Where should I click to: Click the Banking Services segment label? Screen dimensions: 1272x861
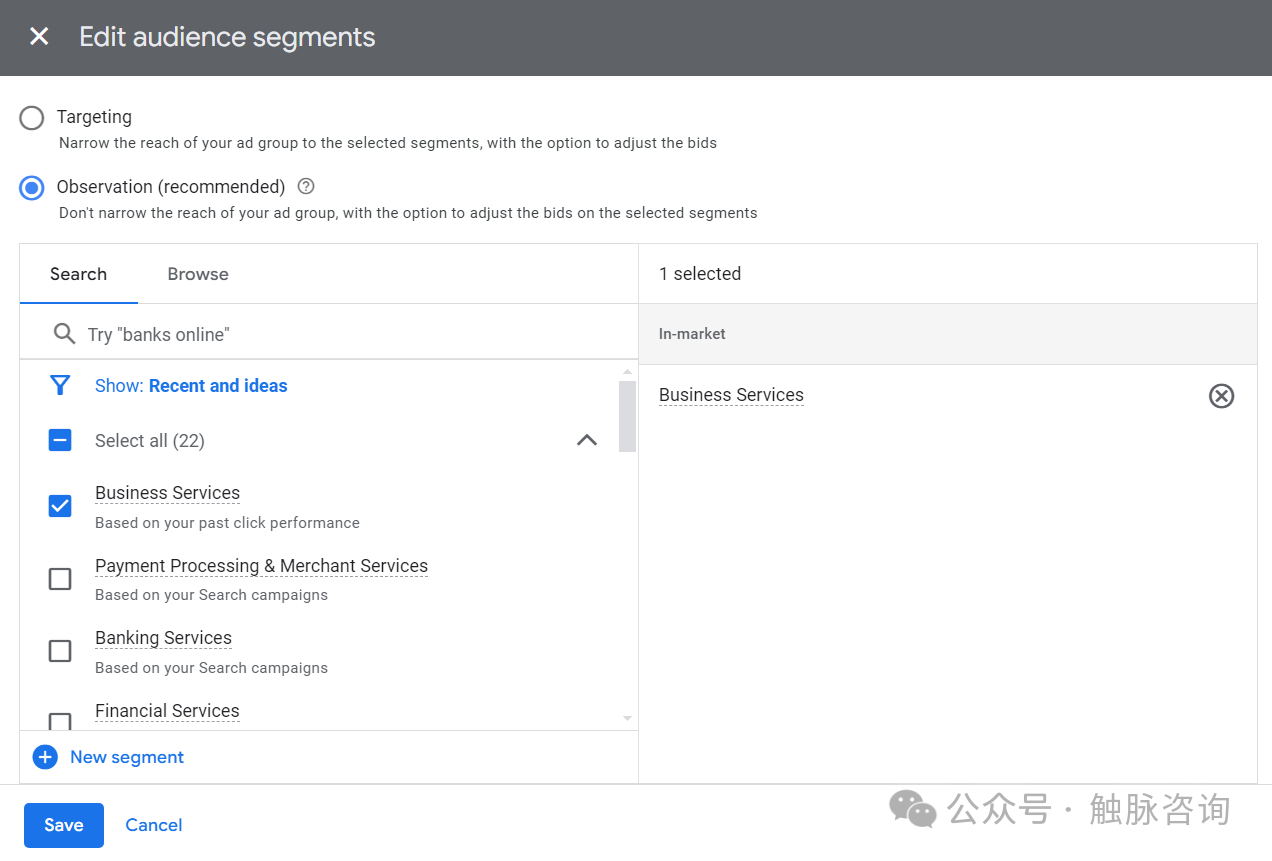click(163, 638)
